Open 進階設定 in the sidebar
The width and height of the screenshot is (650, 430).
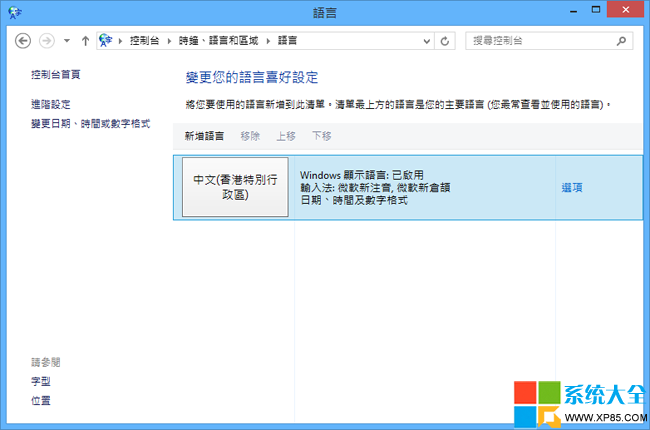[x=51, y=104]
